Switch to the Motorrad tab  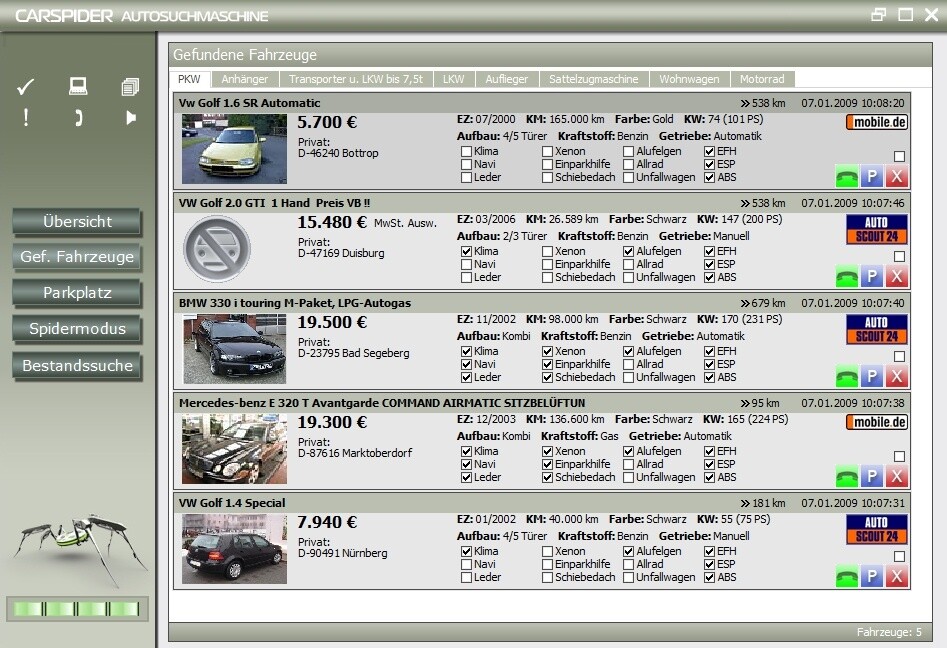coord(762,79)
